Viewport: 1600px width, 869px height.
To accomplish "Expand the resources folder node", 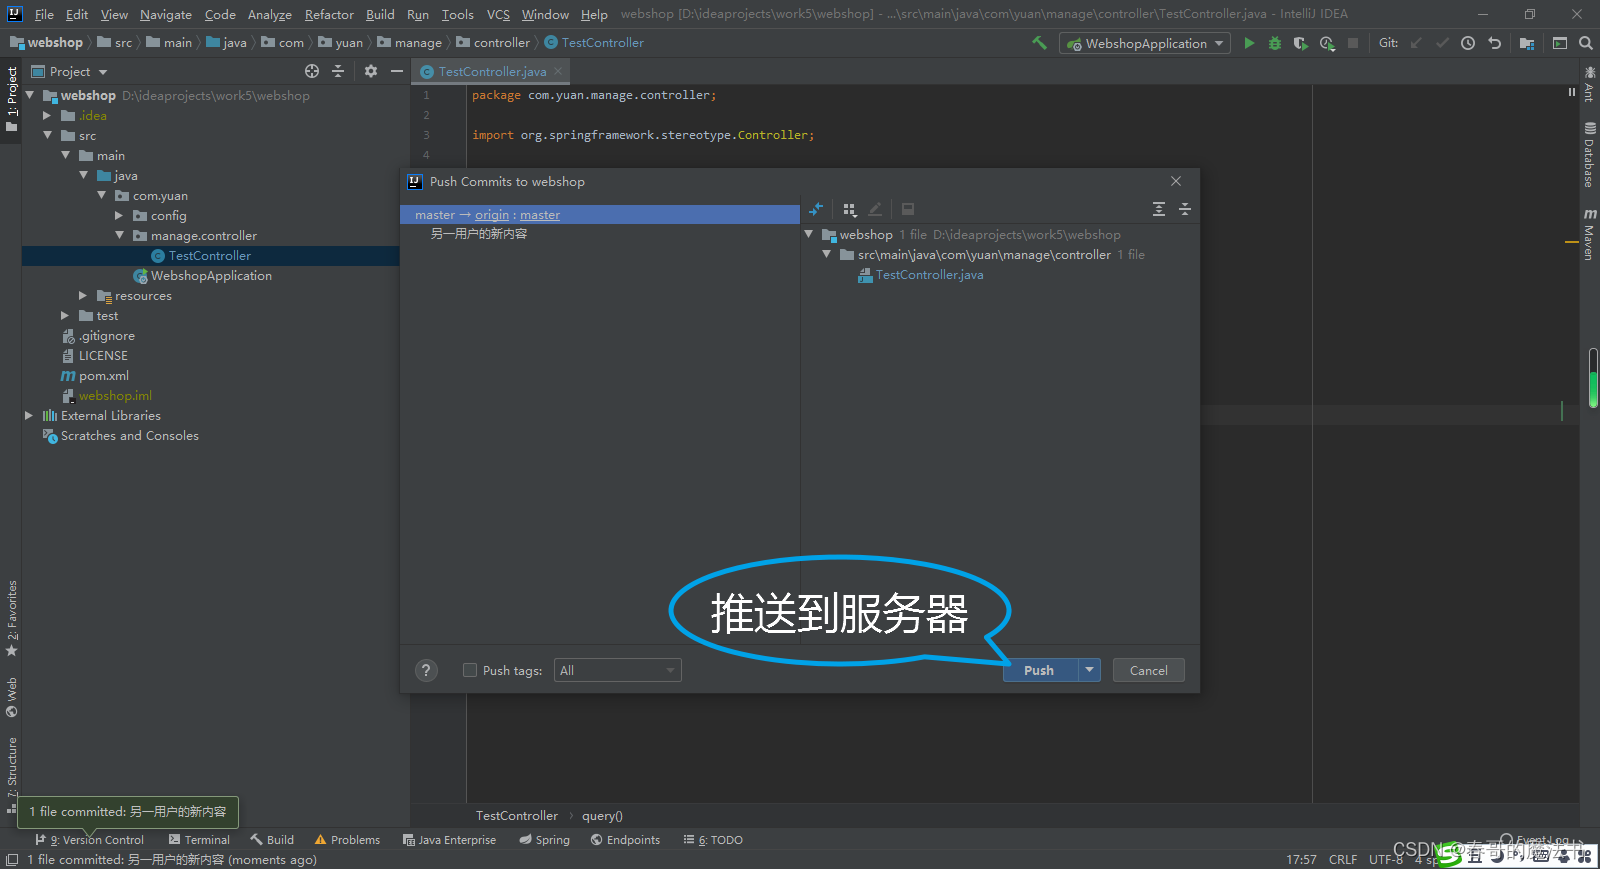I will tap(83, 295).
